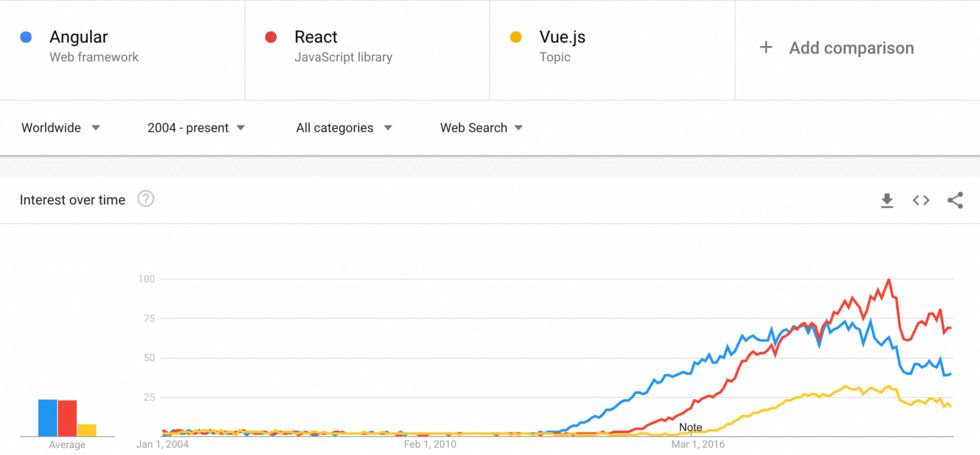Click the red dot beside React
The image size is (980, 455).
pyautogui.click(x=270, y=38)
